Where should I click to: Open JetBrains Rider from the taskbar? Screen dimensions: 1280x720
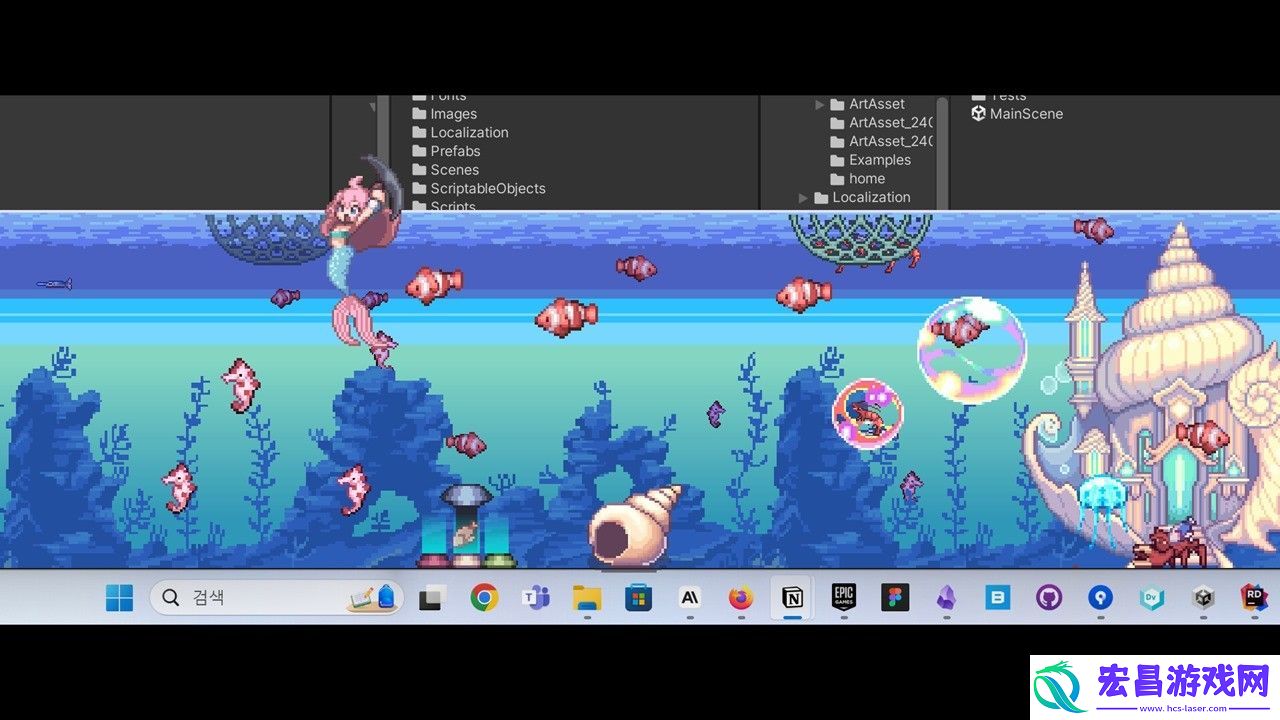tap(1254, 598)
